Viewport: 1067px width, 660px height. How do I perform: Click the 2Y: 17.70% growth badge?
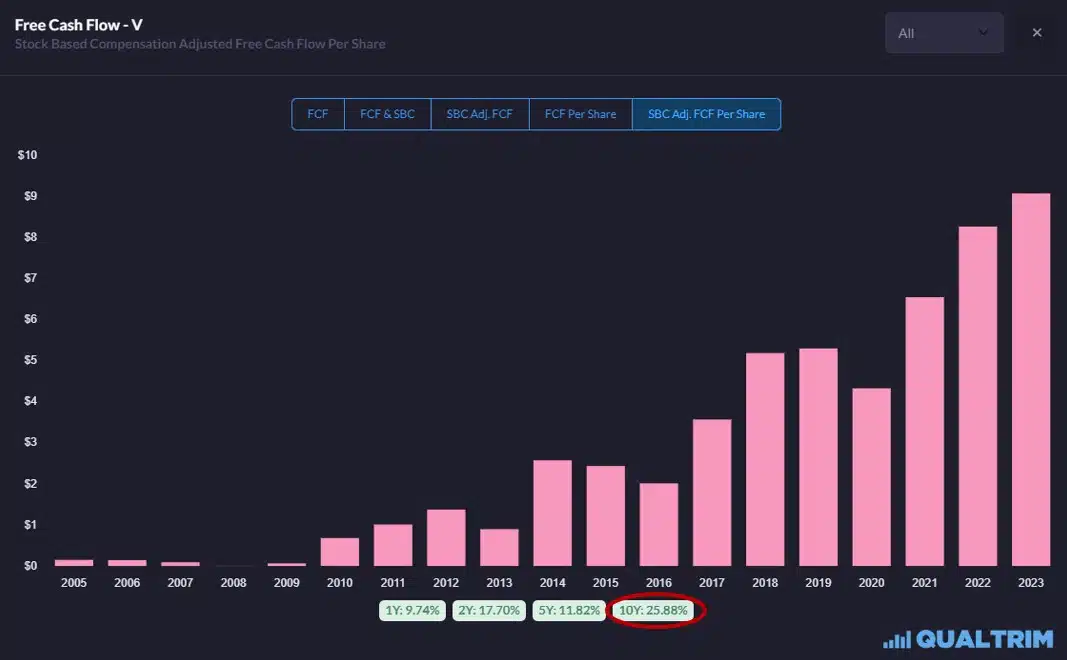(x=489, y=610)
